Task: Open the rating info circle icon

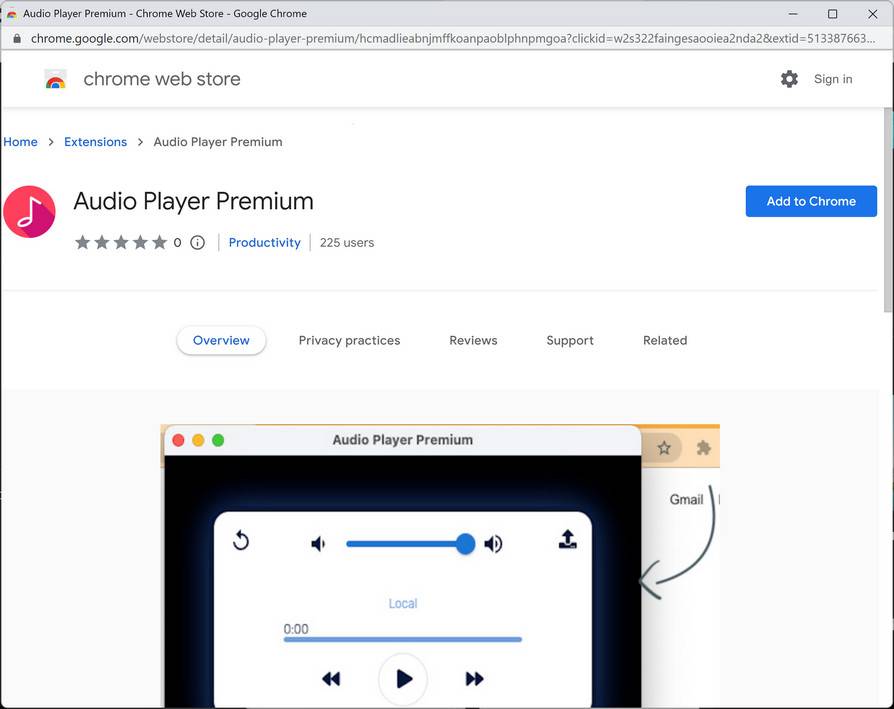Action: coord(197,243)
